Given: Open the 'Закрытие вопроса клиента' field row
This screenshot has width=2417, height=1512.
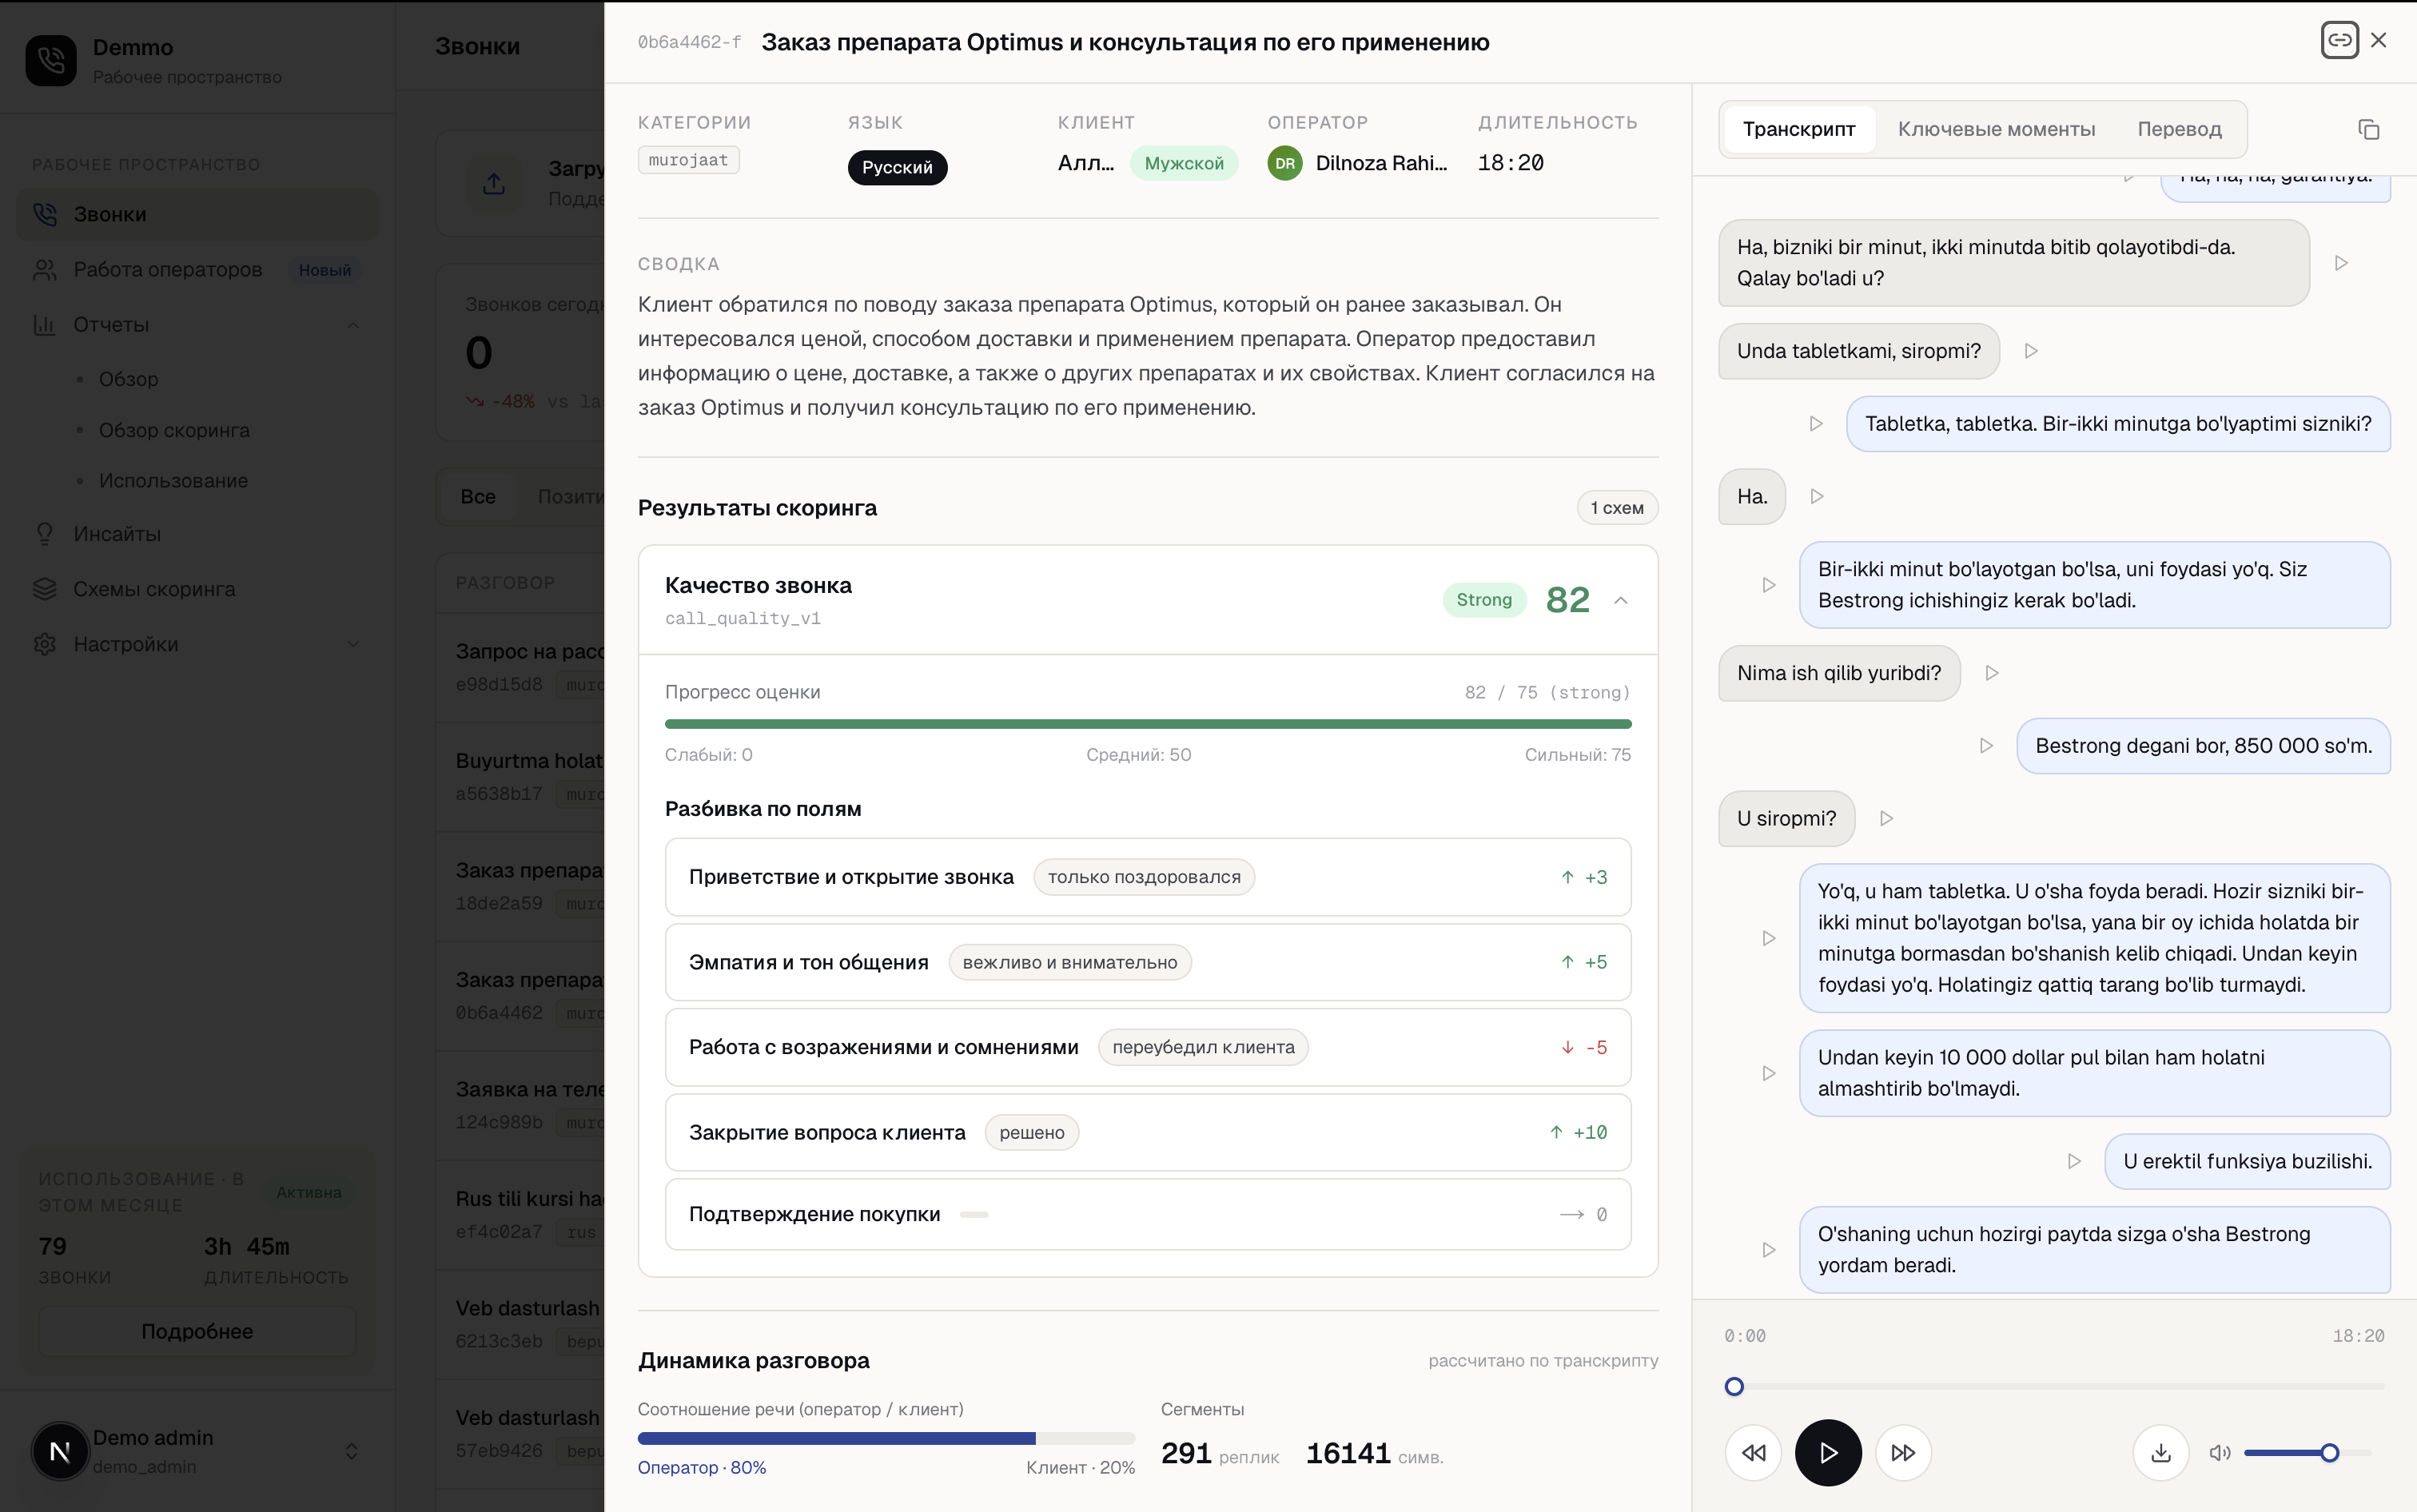Looking at the screenshot, I should point(1148,1132).
